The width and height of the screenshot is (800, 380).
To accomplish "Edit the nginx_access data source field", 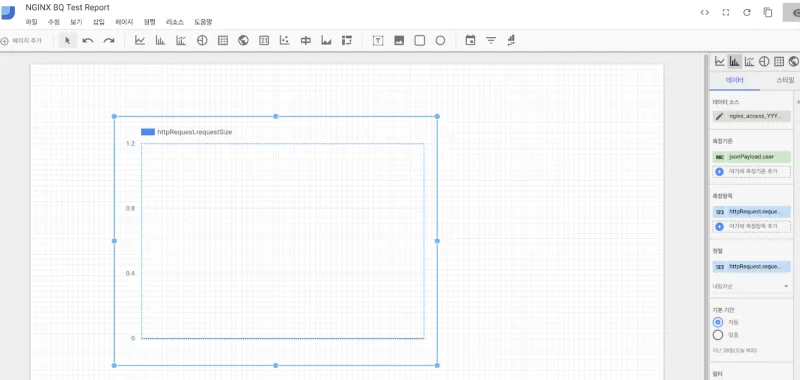I will click(752, 116).
